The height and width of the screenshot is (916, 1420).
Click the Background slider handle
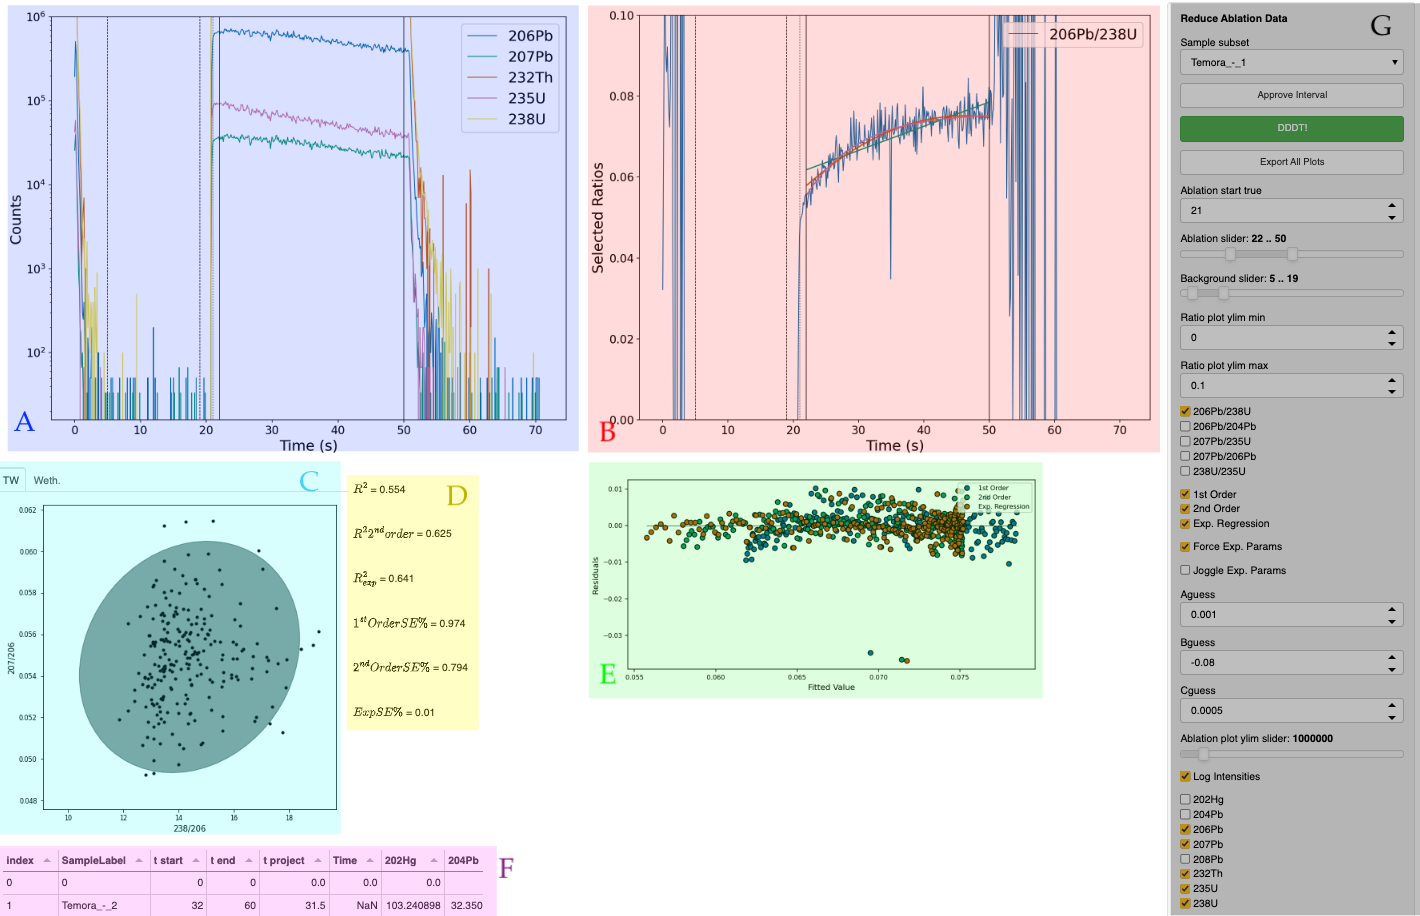1191,293
